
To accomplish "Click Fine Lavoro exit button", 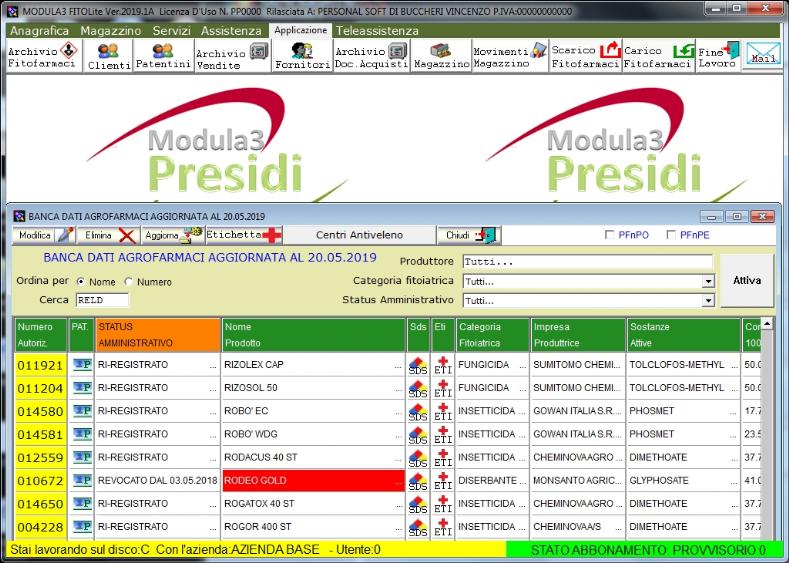I will click(719, 56).
